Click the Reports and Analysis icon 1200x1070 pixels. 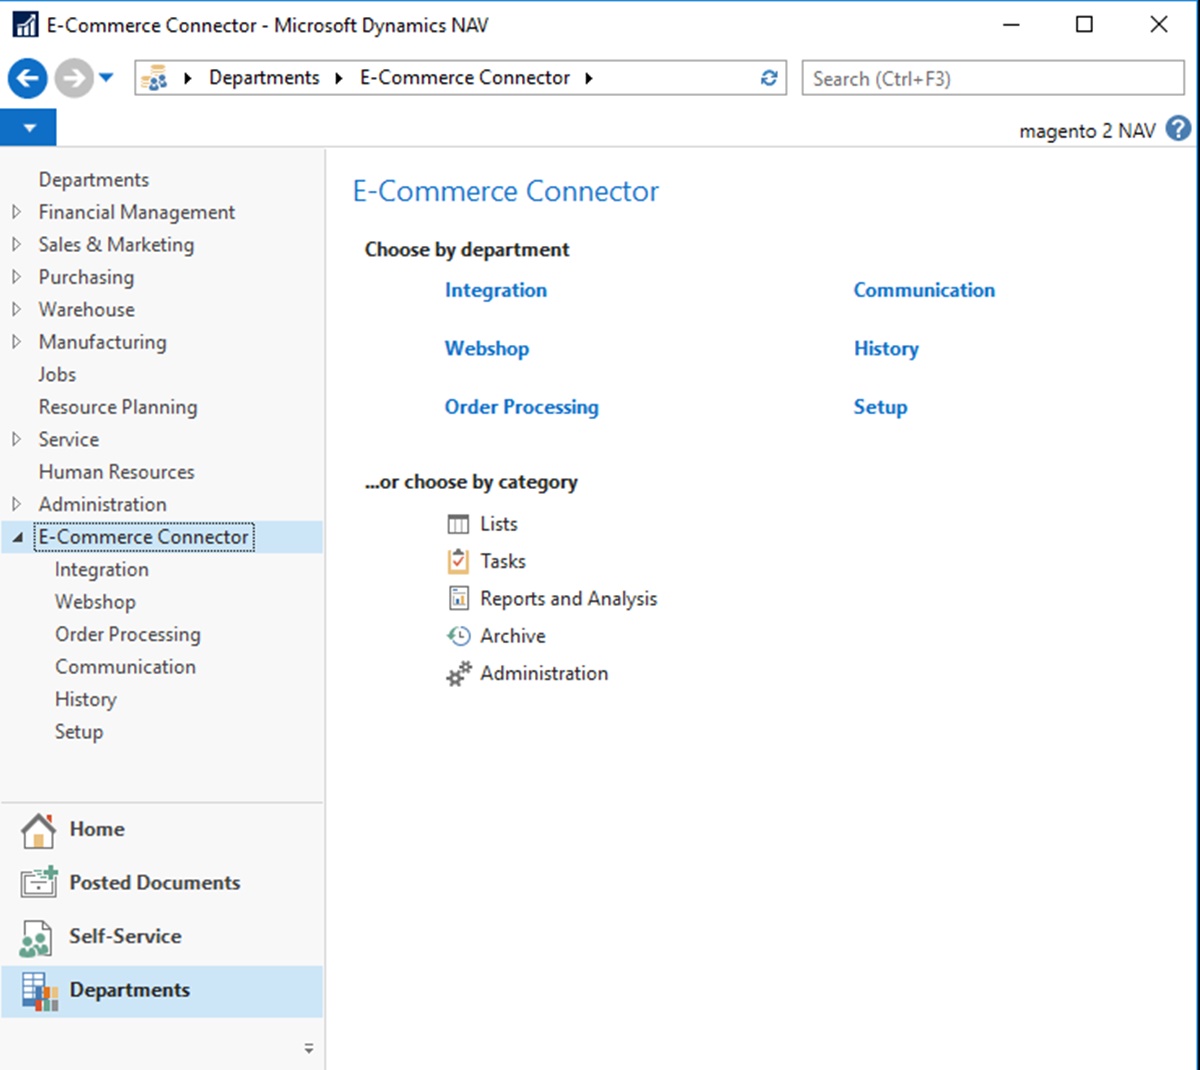(458, 598)
